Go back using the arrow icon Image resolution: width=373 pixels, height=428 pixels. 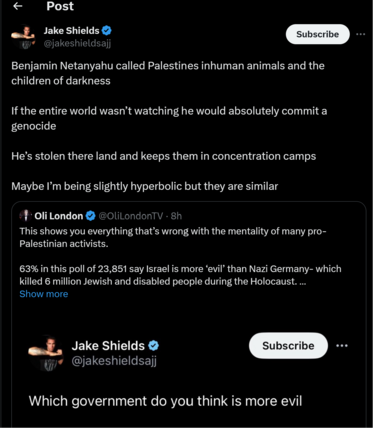tap(18, 6)
